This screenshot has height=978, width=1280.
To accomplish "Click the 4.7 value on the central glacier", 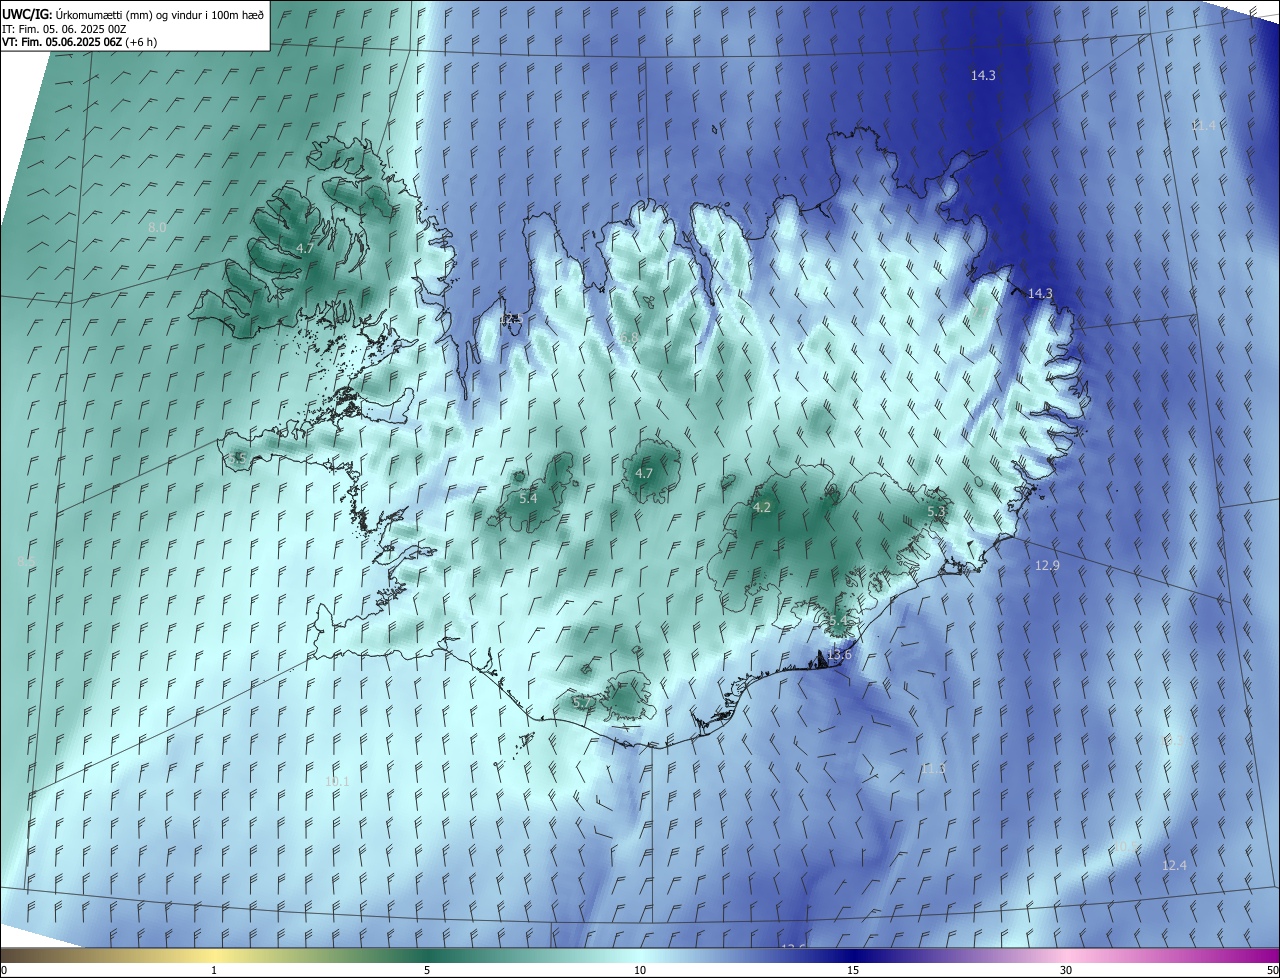I will (x=644, y=473).
